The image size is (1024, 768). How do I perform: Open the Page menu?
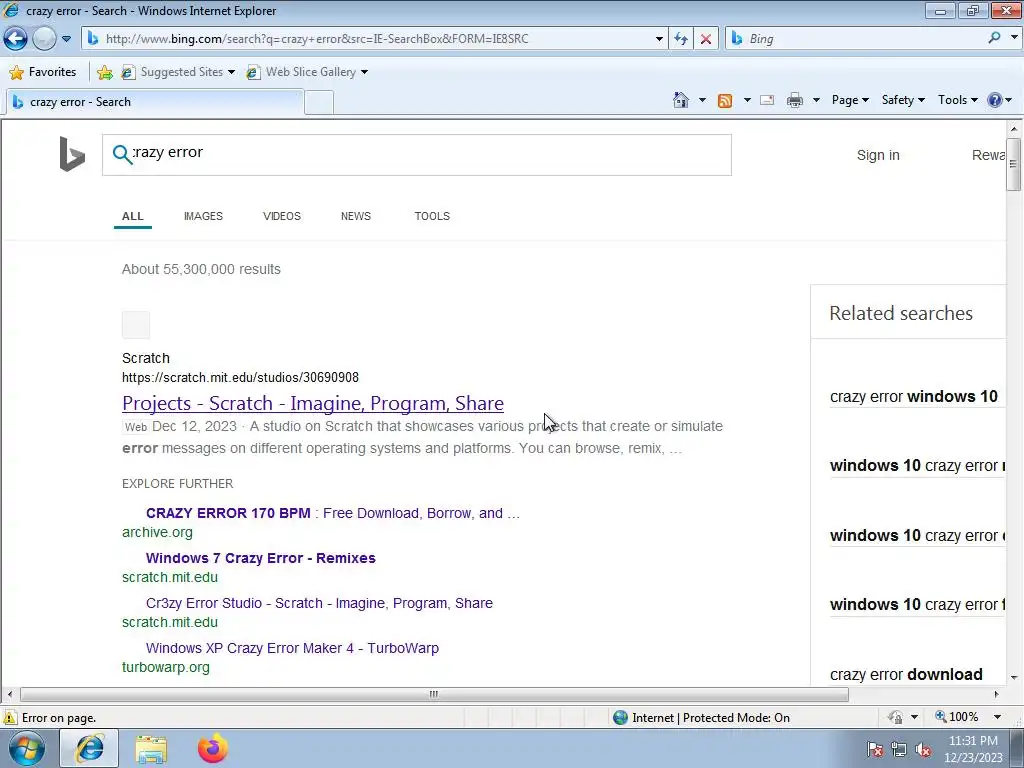tap(850, 100)
